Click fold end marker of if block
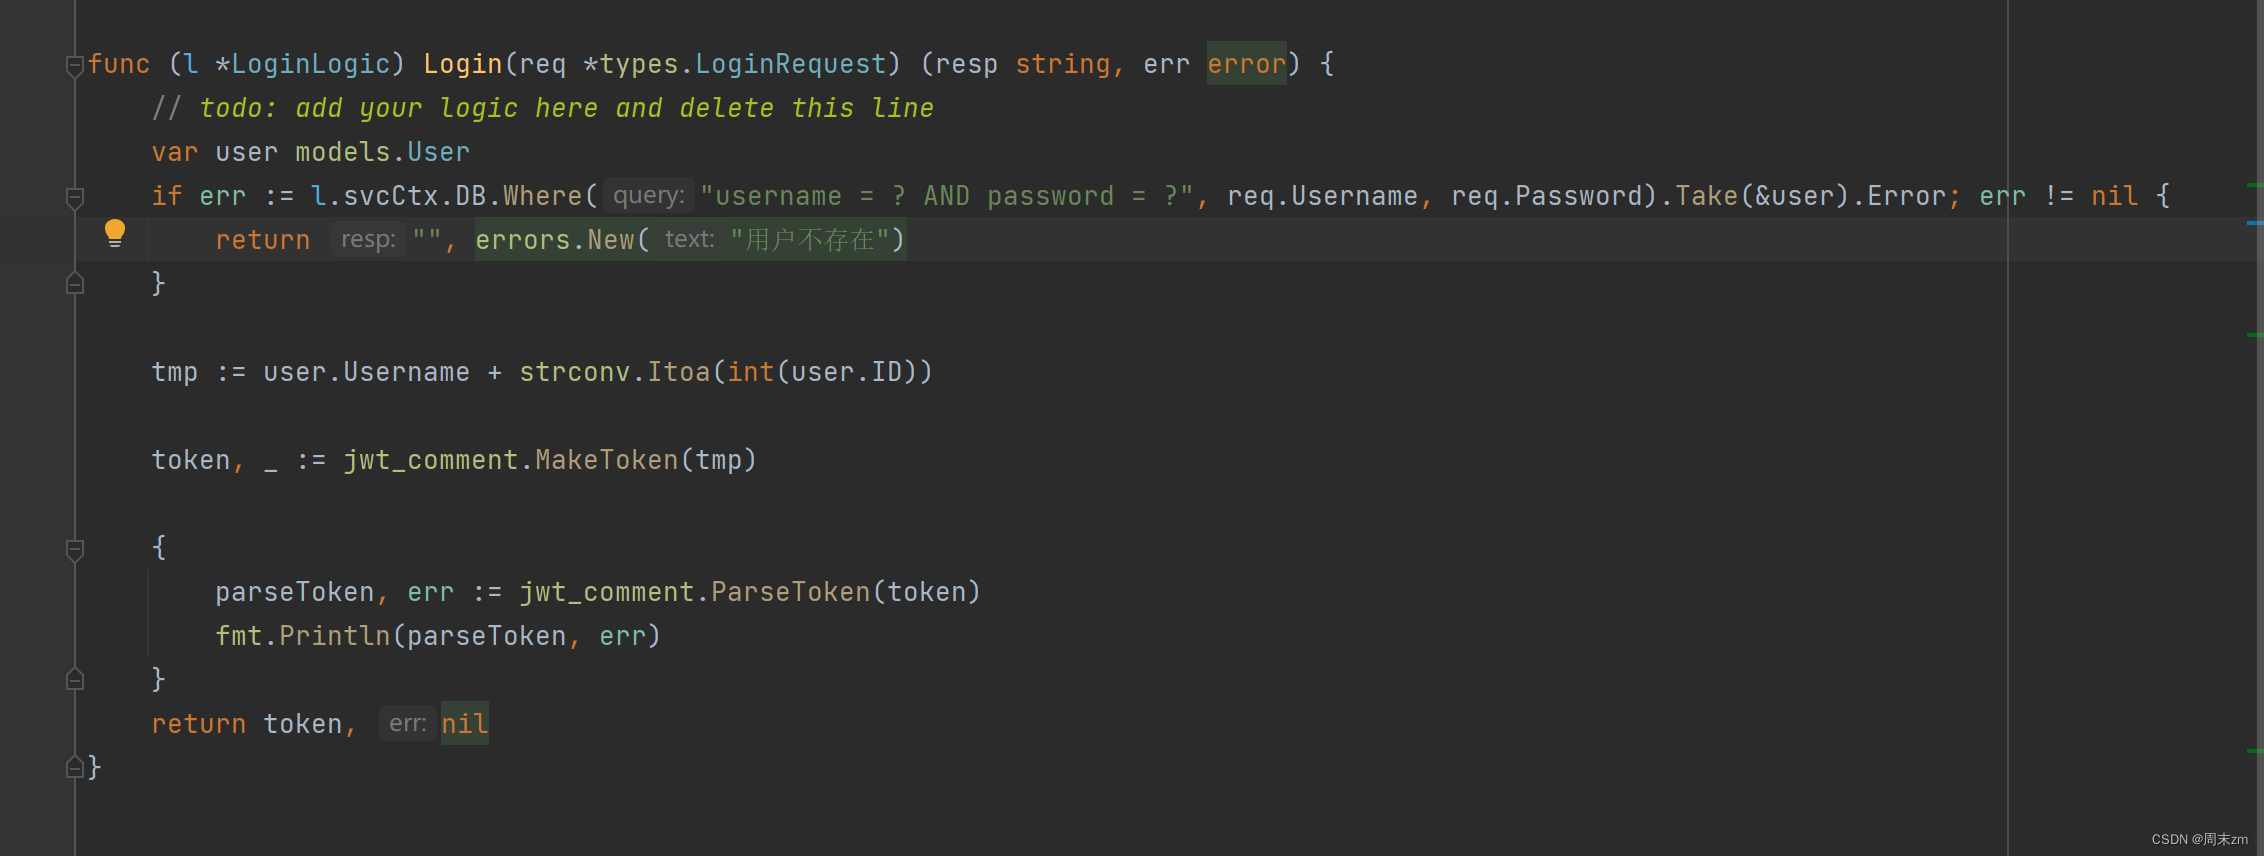Viewport: 2264px width, 856px height. point(75,284)
